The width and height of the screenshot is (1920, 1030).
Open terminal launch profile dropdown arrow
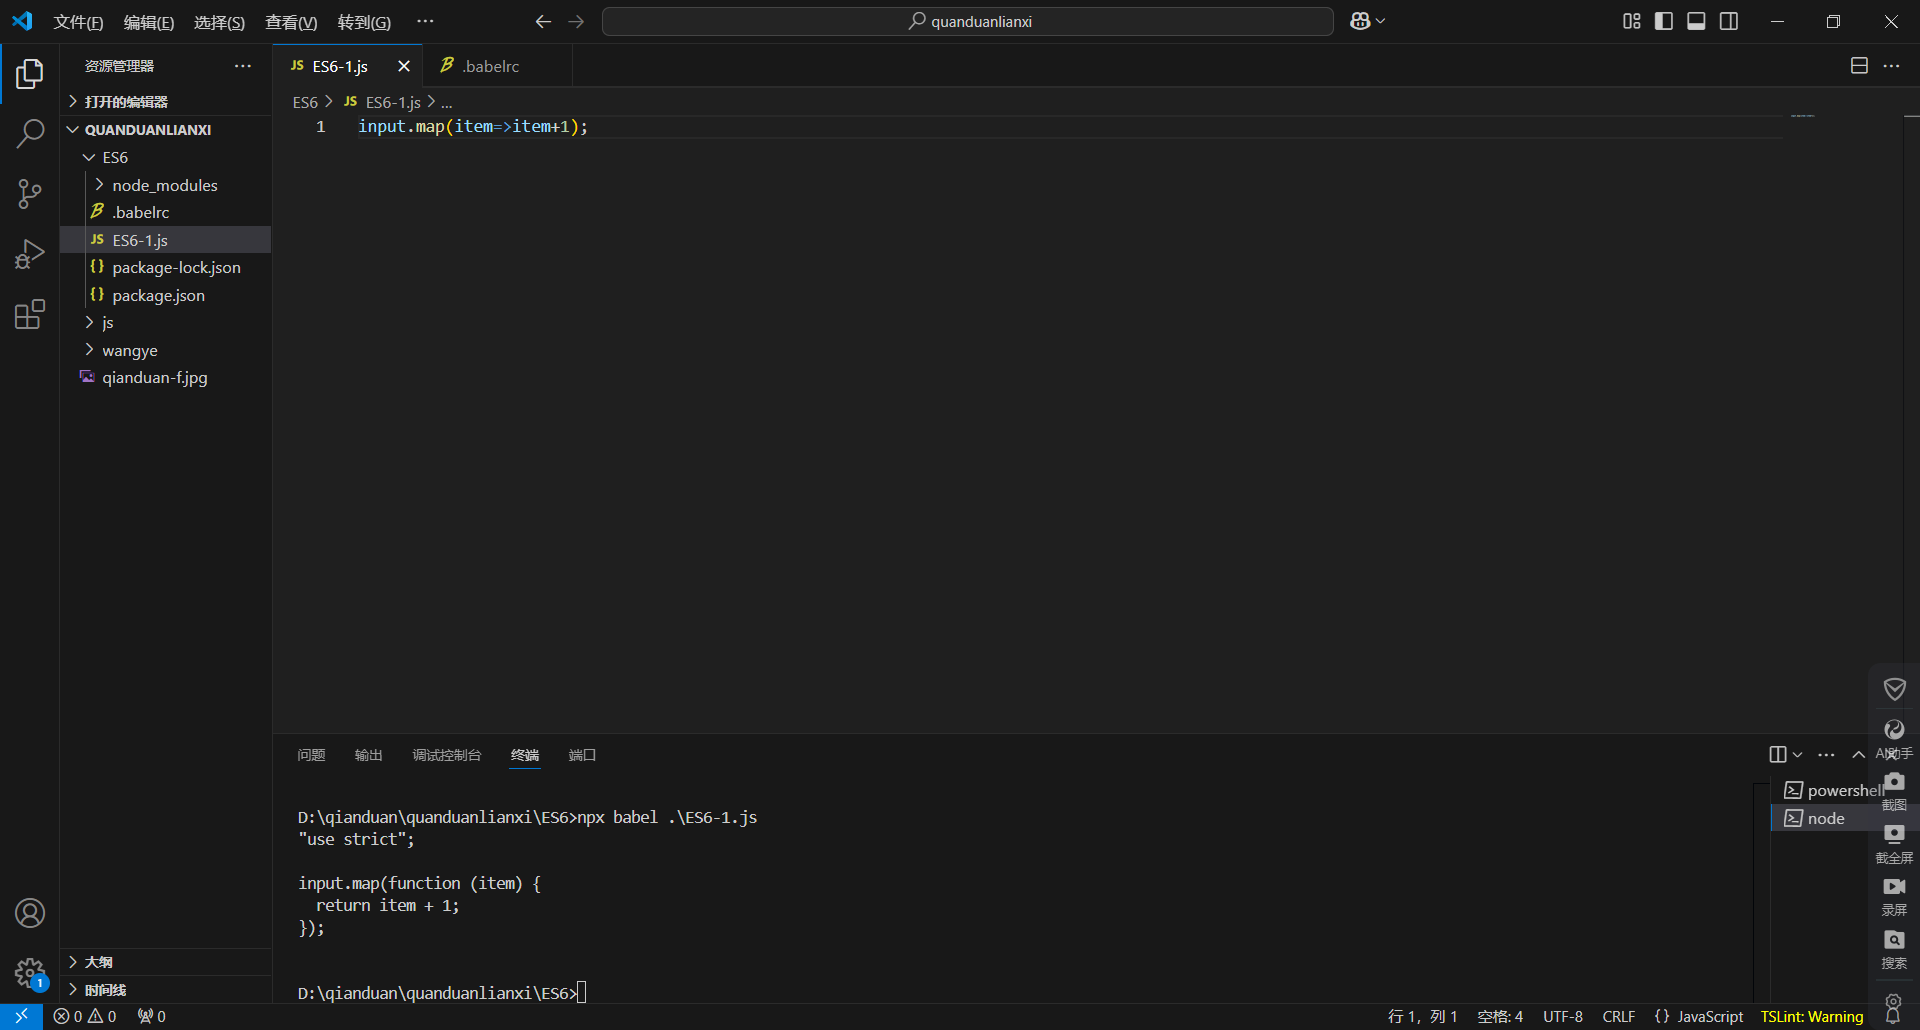click(1797, 755)
